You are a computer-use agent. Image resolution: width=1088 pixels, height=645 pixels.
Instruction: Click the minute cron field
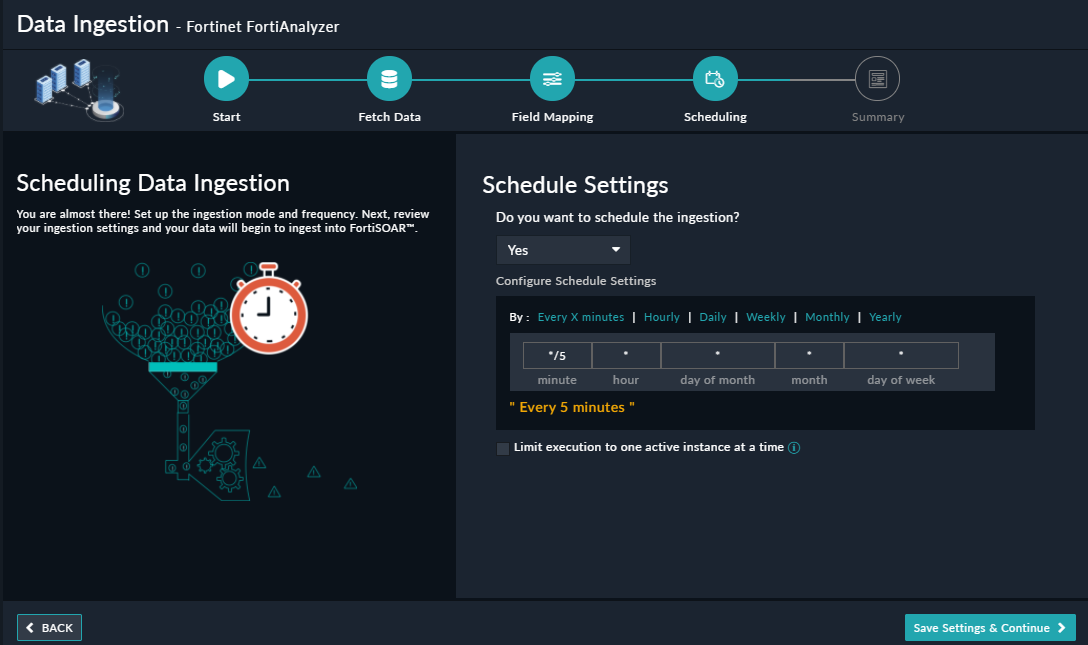(x=557, y=355)
